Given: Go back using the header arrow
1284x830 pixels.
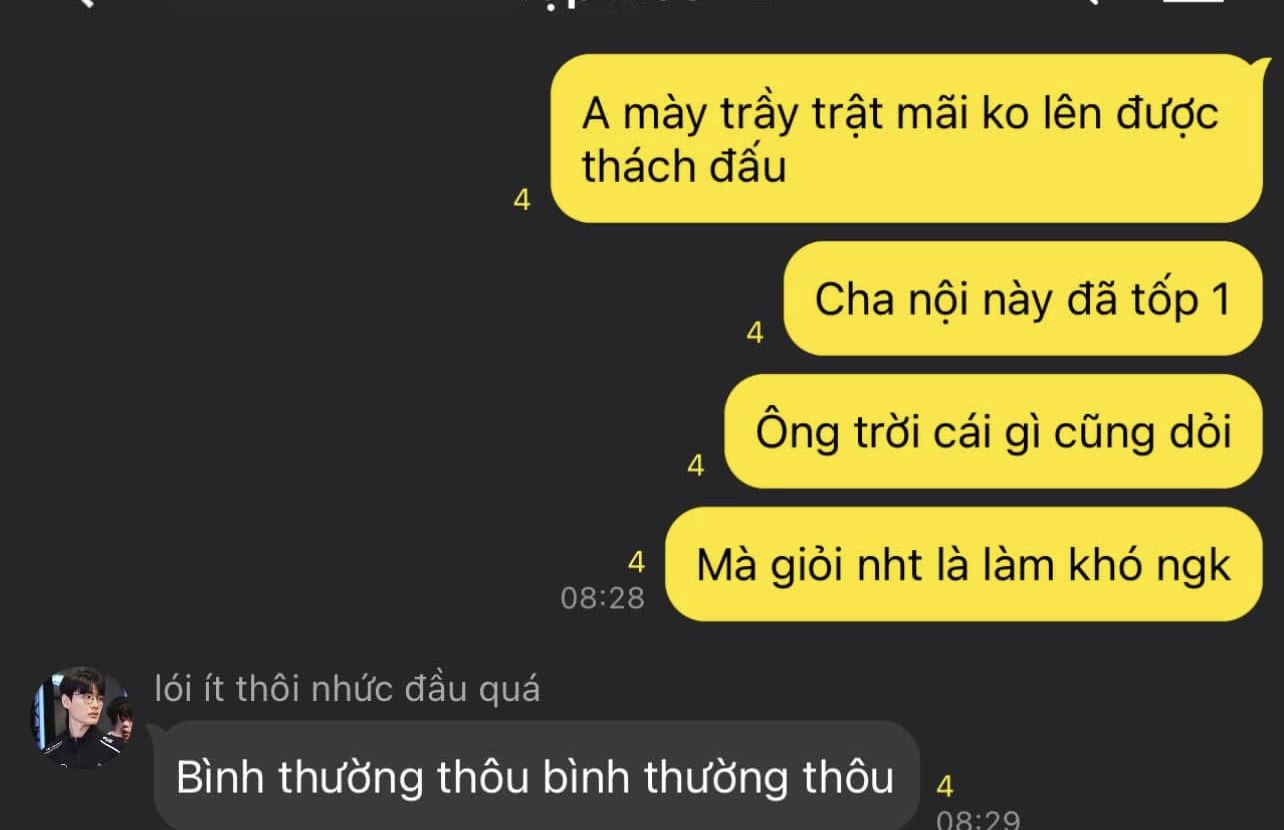Looking at the screenshot, I should coord(85,3).
